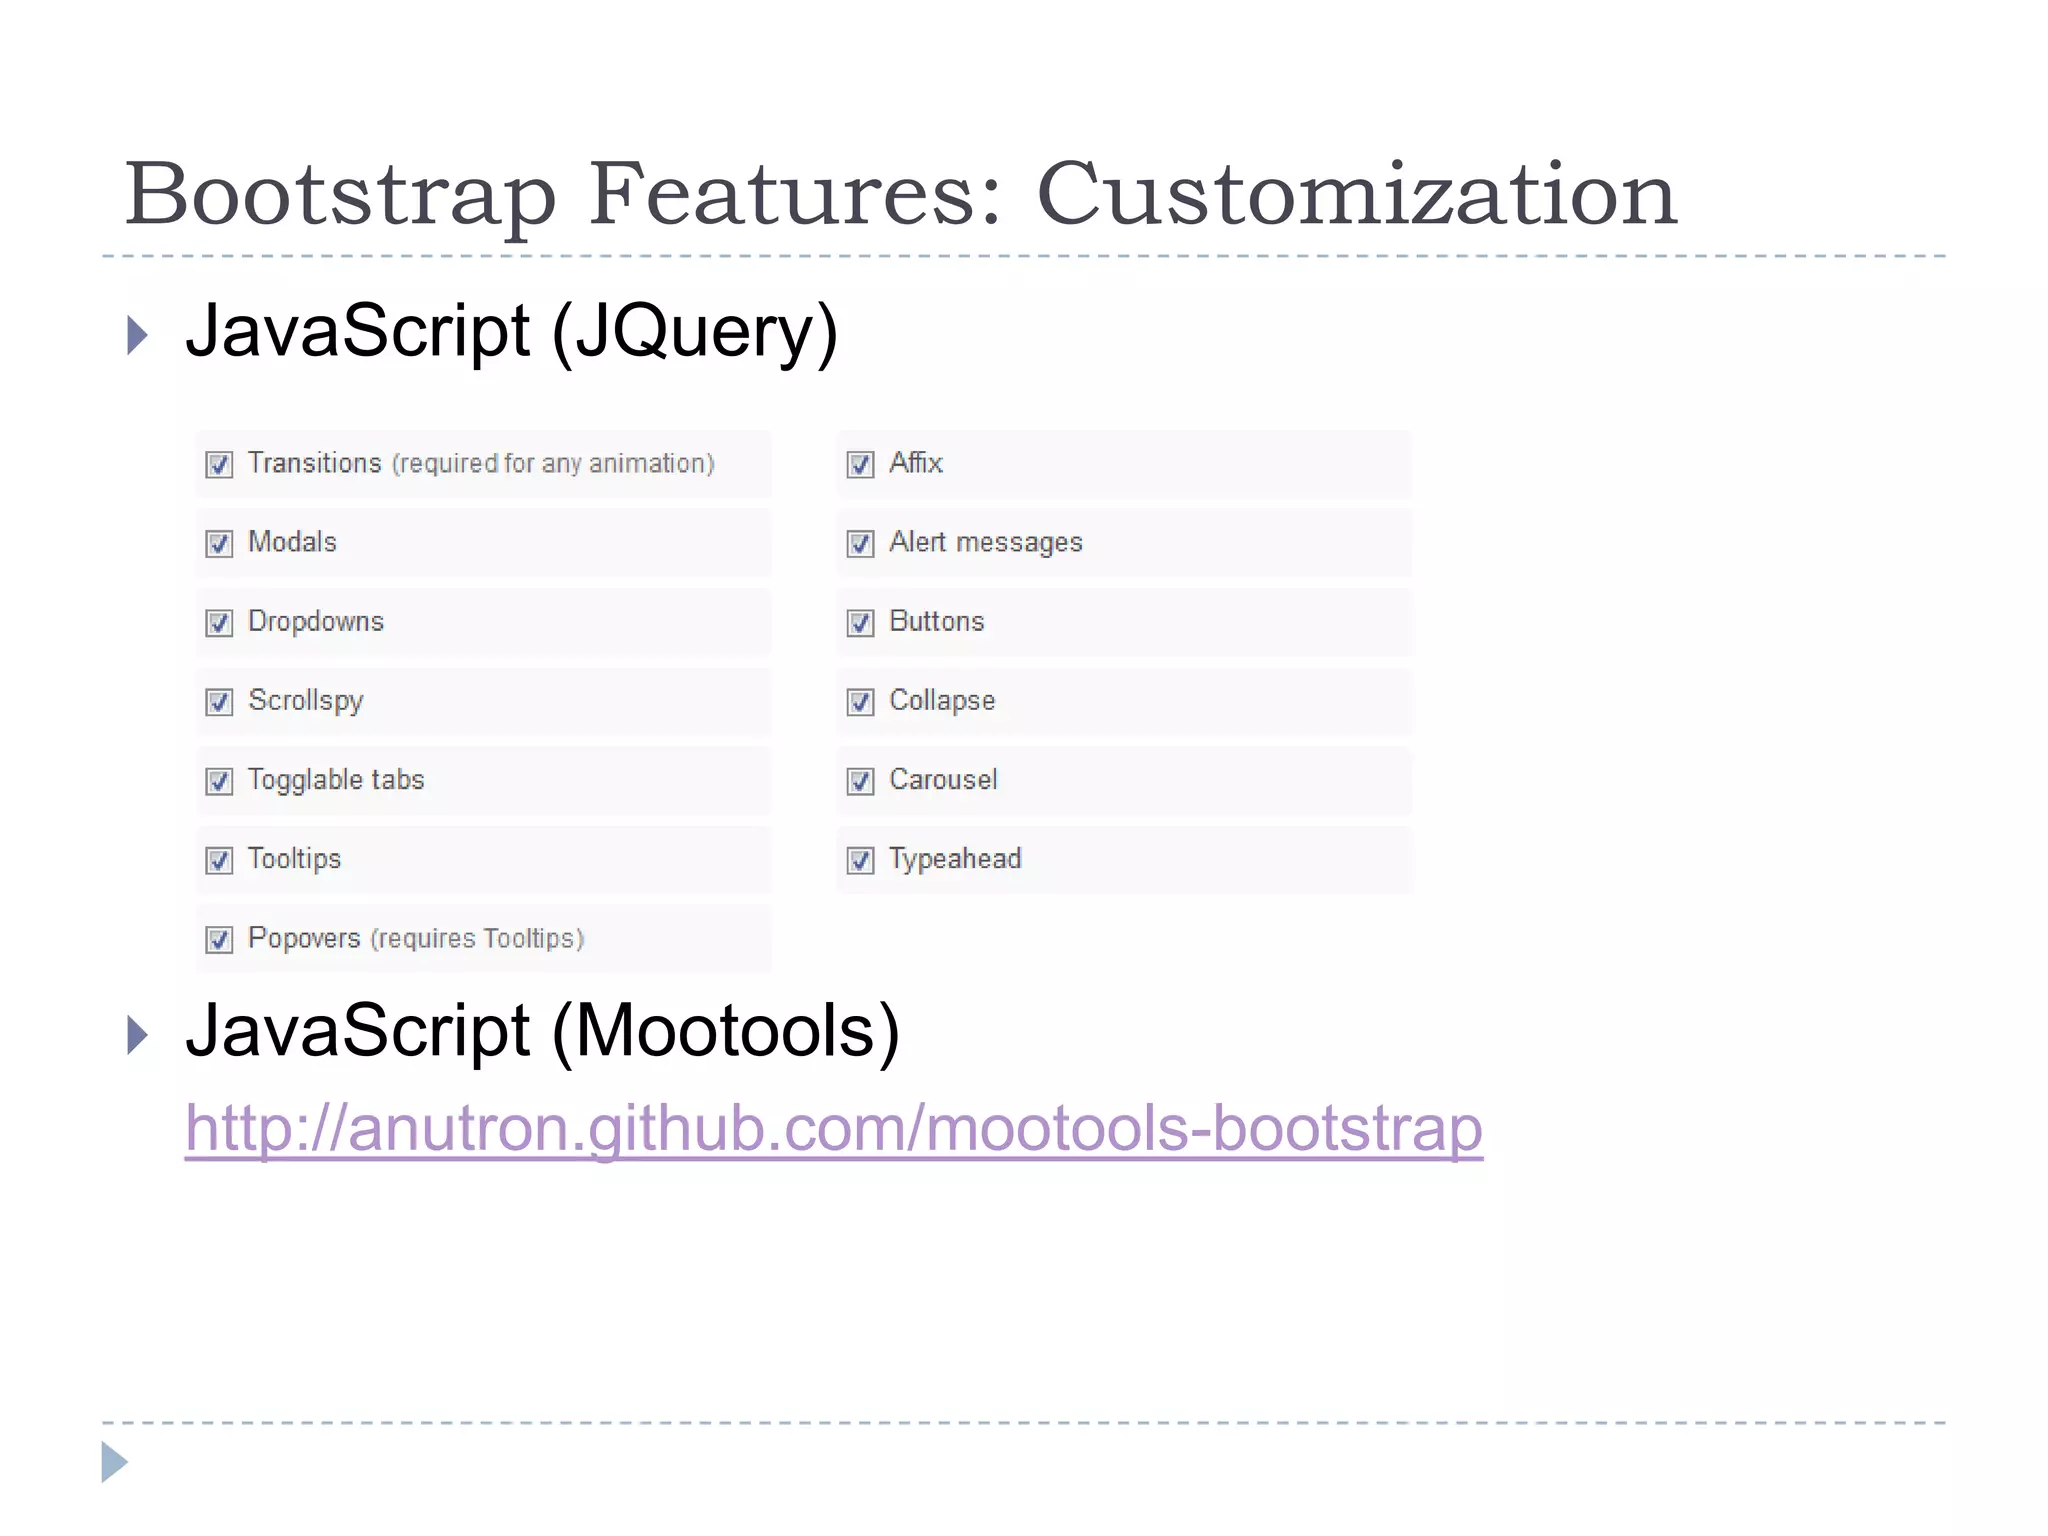Toggle the Popovers checkbox
The image size is (2048, 1536).
(x=219, y=939)
